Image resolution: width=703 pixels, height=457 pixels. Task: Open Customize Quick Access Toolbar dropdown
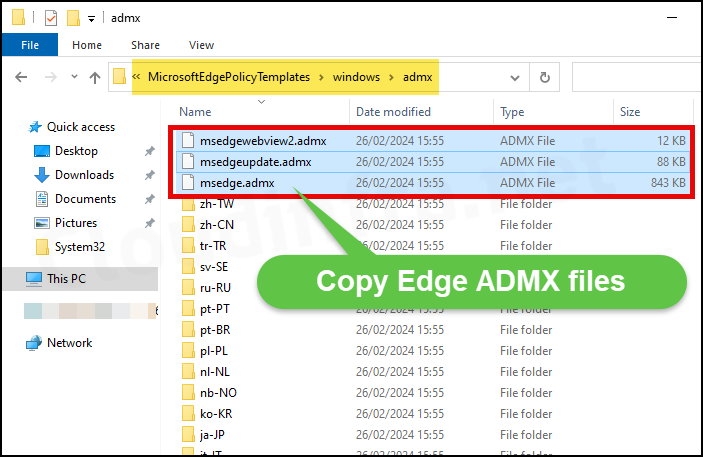pyautogui.click(x=91, y=19)
